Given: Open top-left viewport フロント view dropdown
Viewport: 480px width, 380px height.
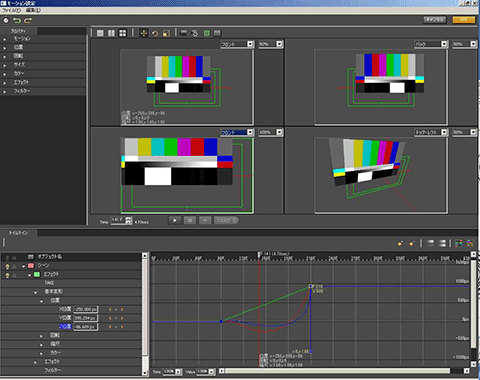Looking at the screenshot, I should [250, 44].
